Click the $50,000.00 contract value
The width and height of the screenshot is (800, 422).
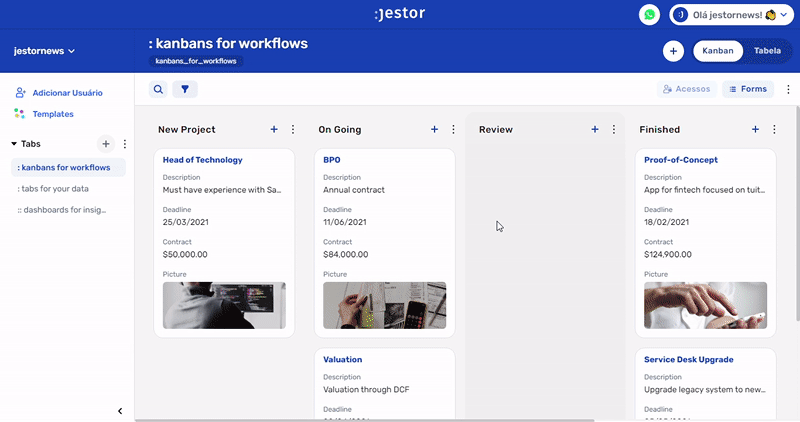coord(185,254)
